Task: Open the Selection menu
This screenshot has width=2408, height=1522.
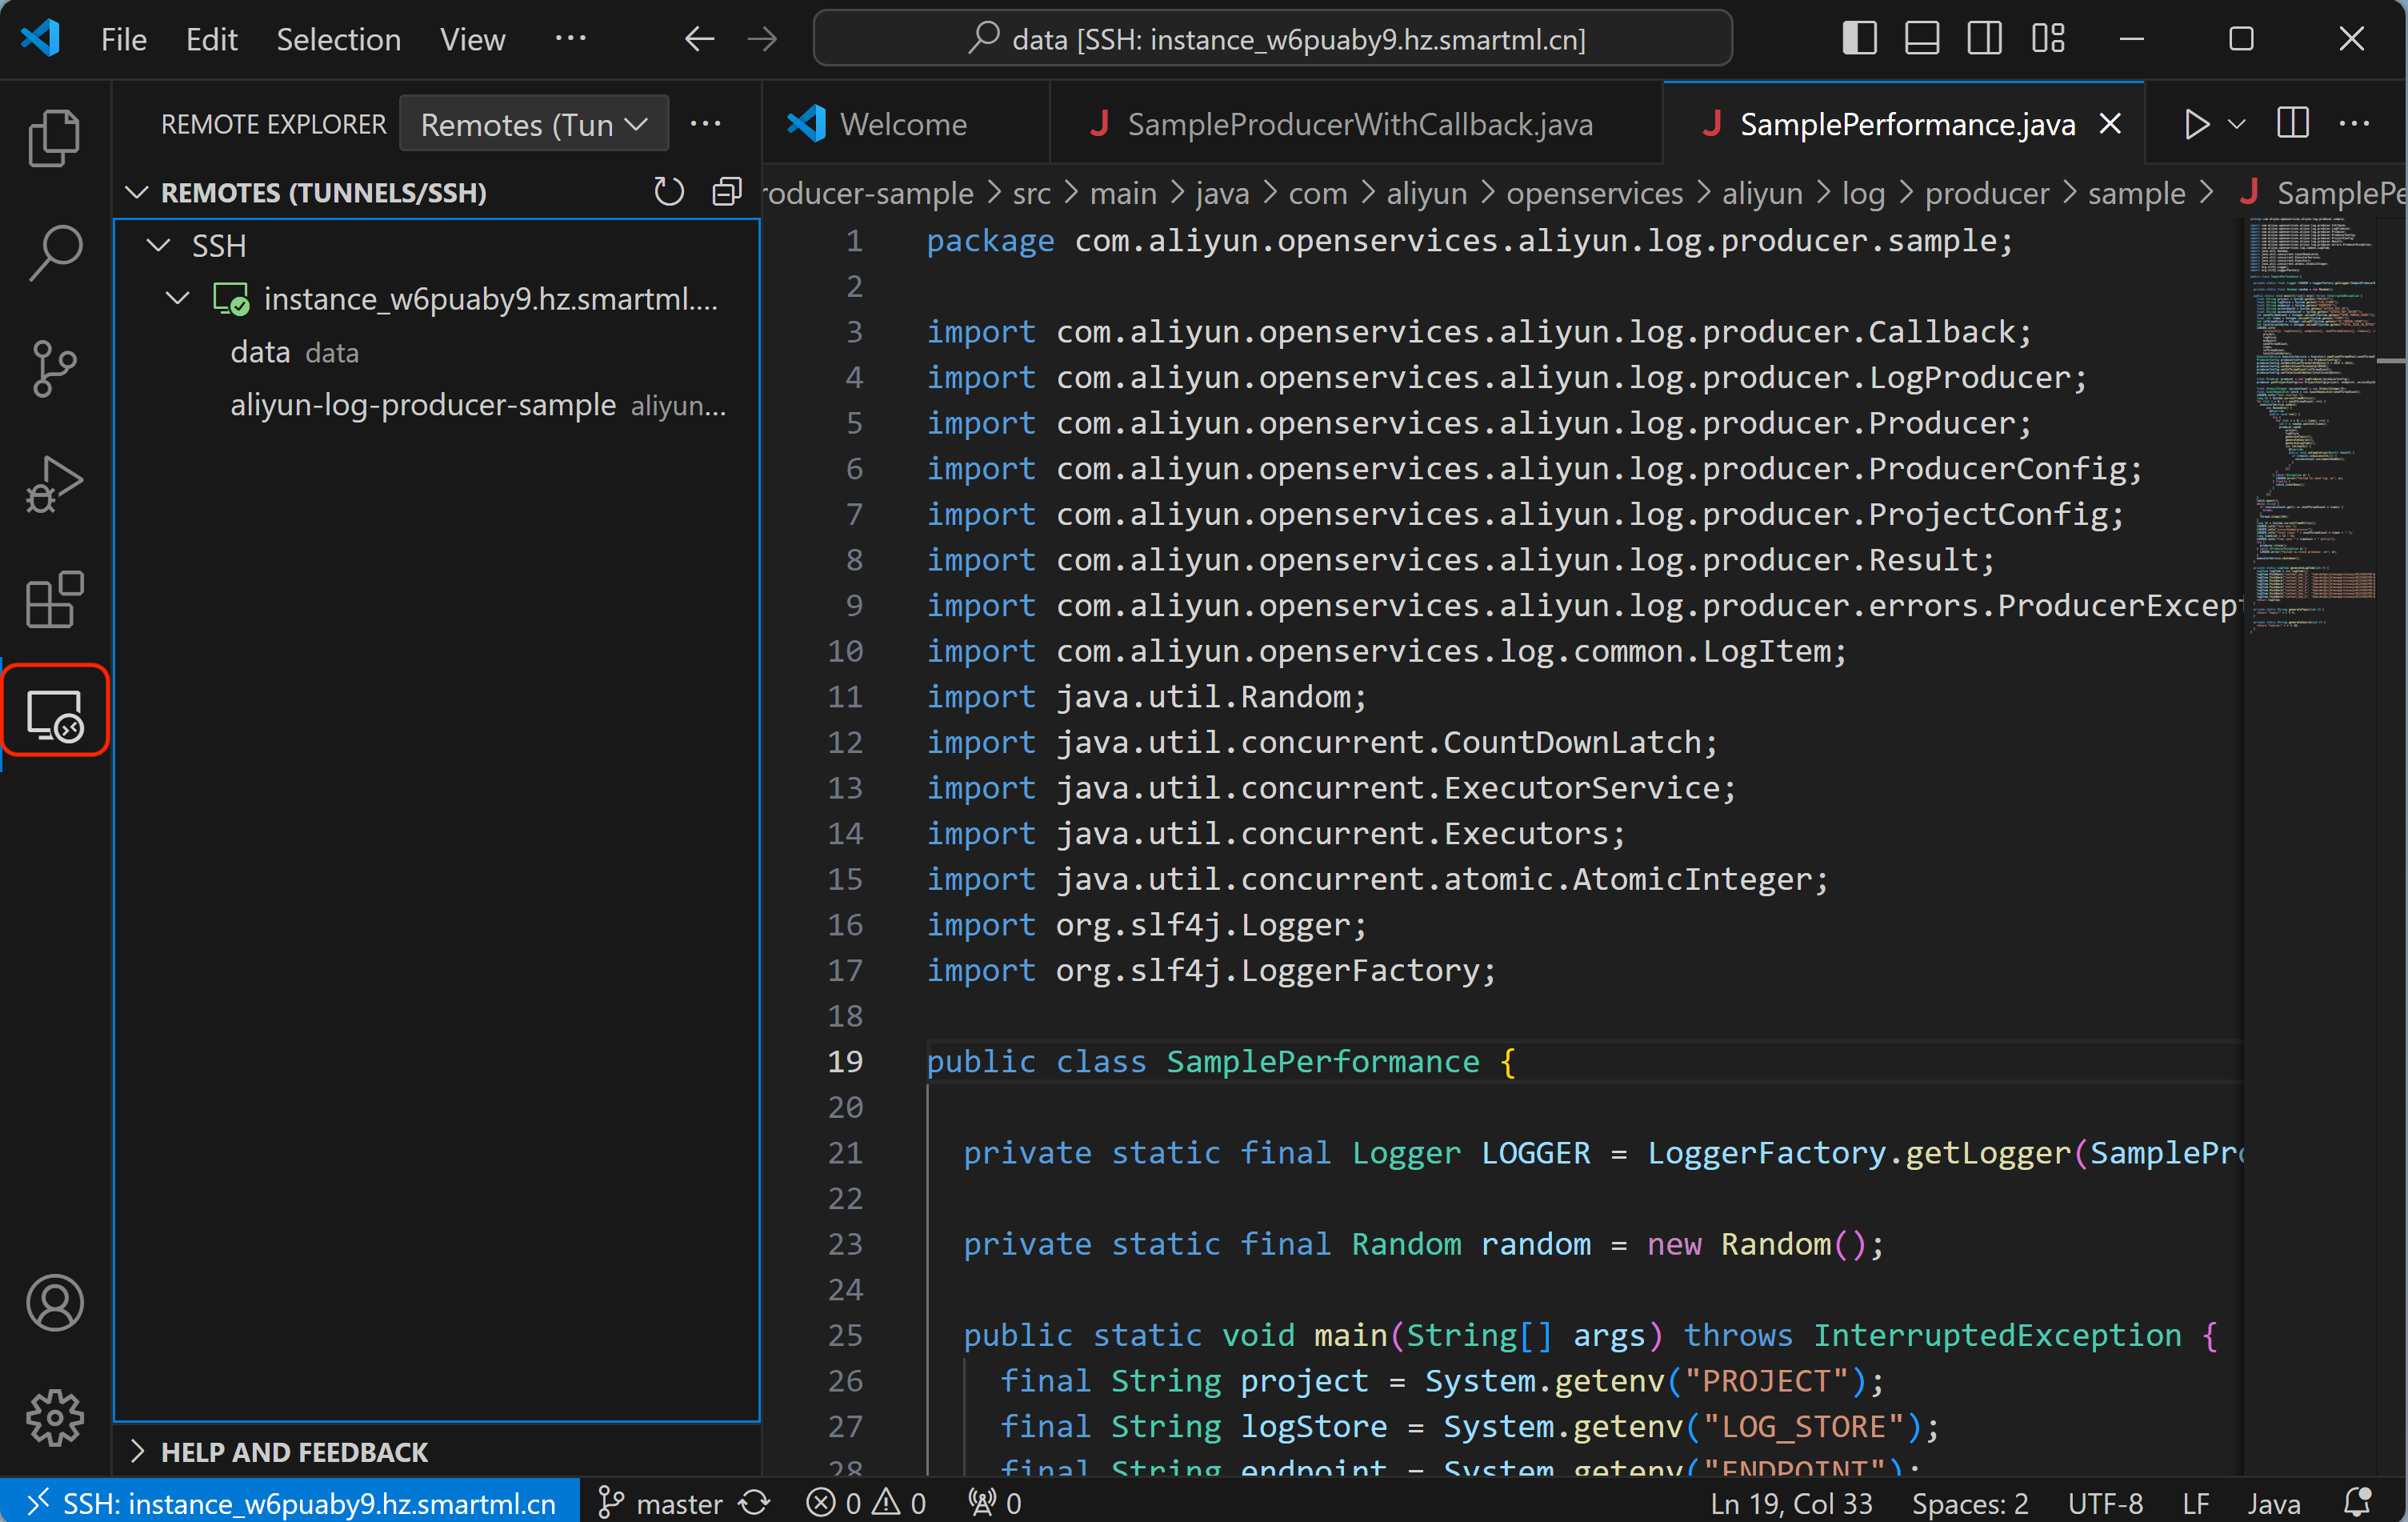Action: point(338,39)
